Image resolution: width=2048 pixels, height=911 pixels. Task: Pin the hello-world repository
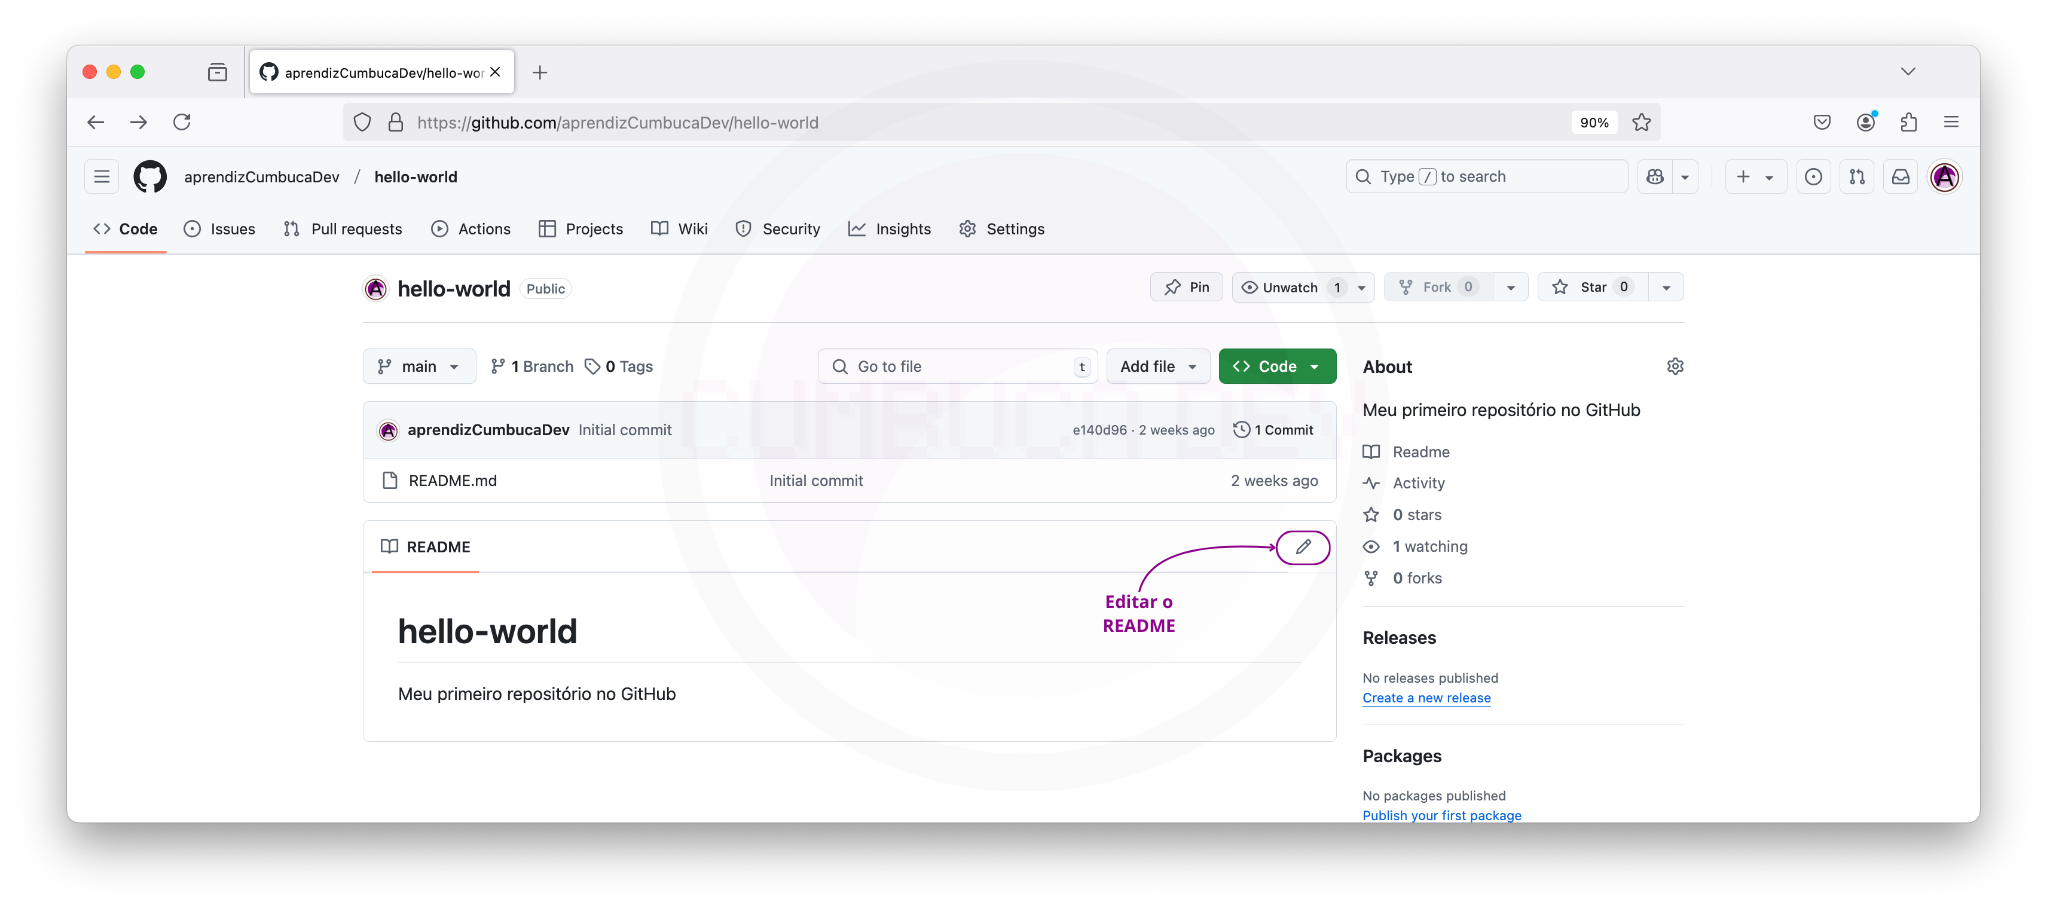[x=1186, y=287]
